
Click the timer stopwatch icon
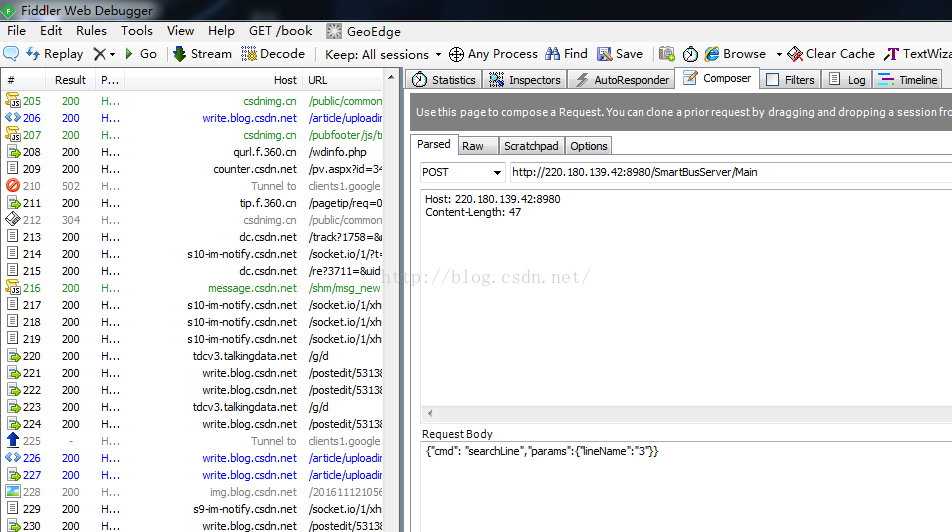pyautogui.click(x=690, y=54)
